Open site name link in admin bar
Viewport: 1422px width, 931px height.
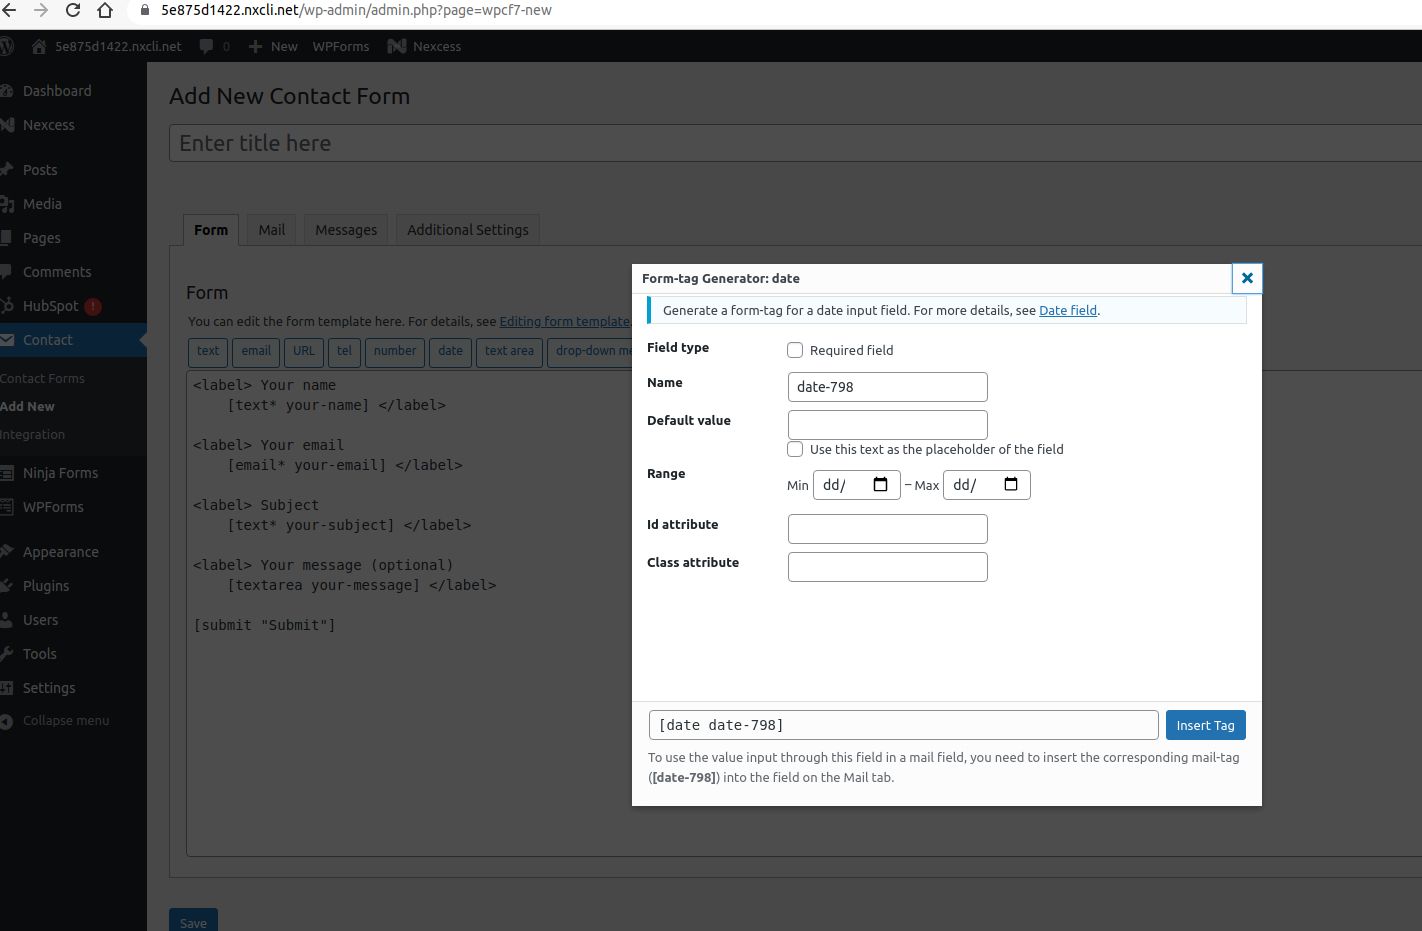107,46
